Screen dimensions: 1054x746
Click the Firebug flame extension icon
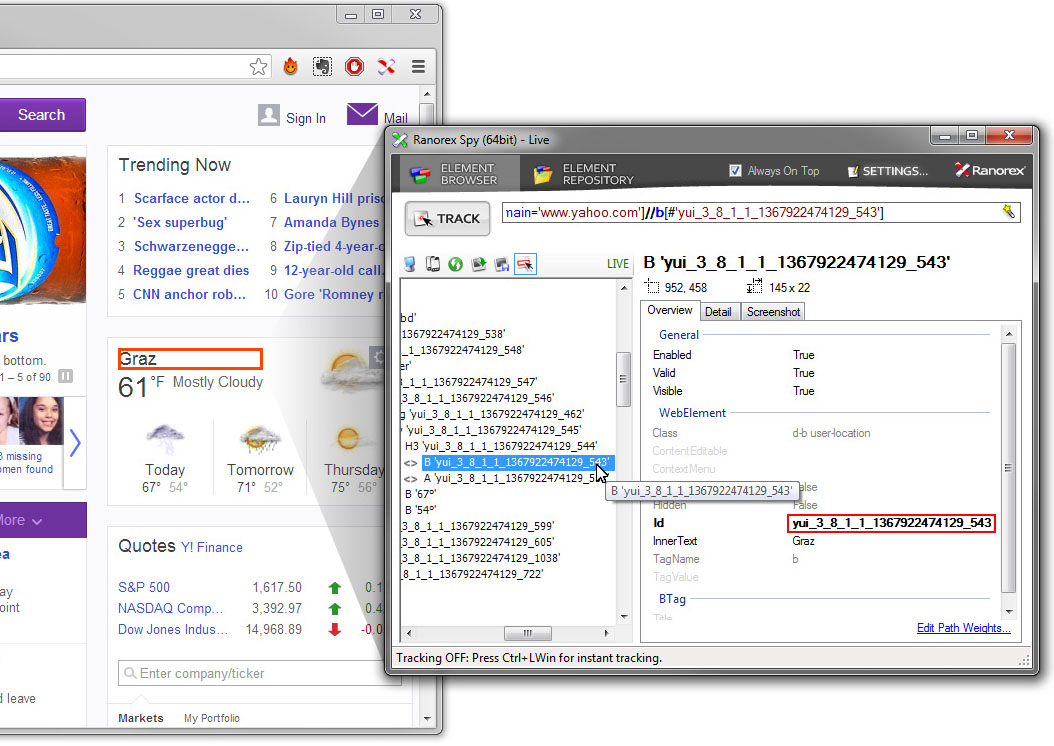(x=290, y=66)
